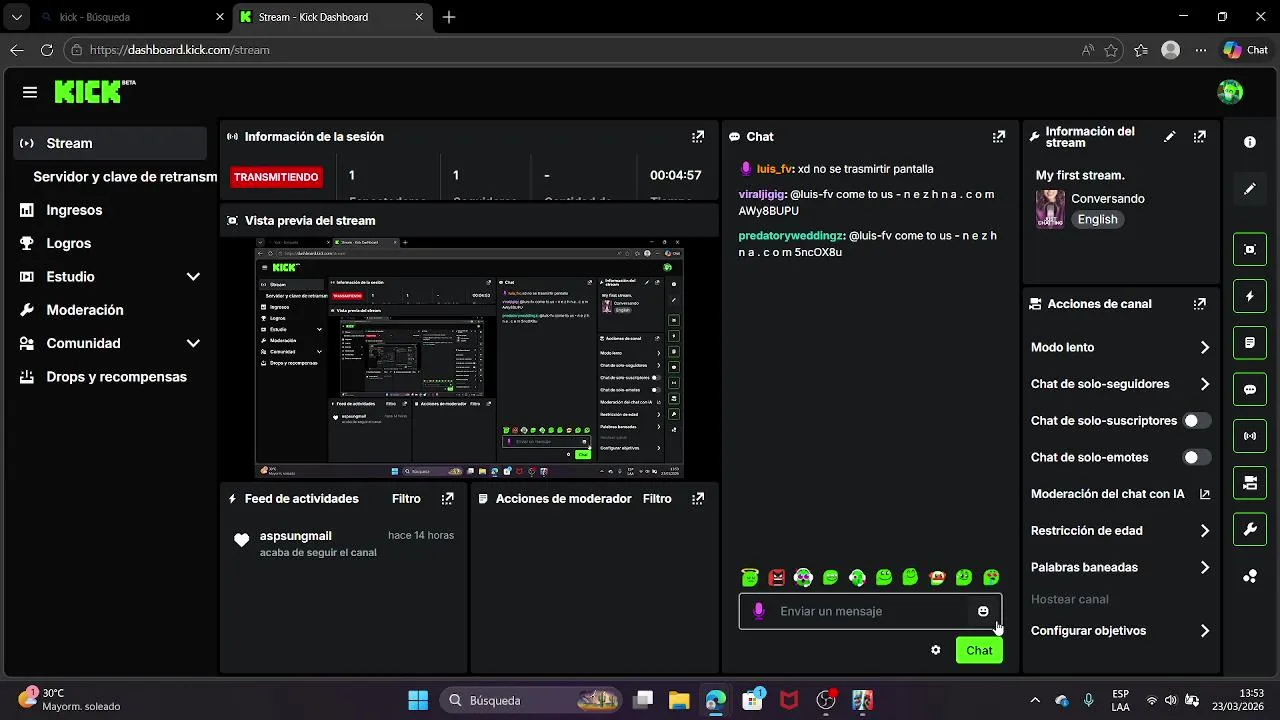Select Stream in the left navigation

(x=110, y=143)
